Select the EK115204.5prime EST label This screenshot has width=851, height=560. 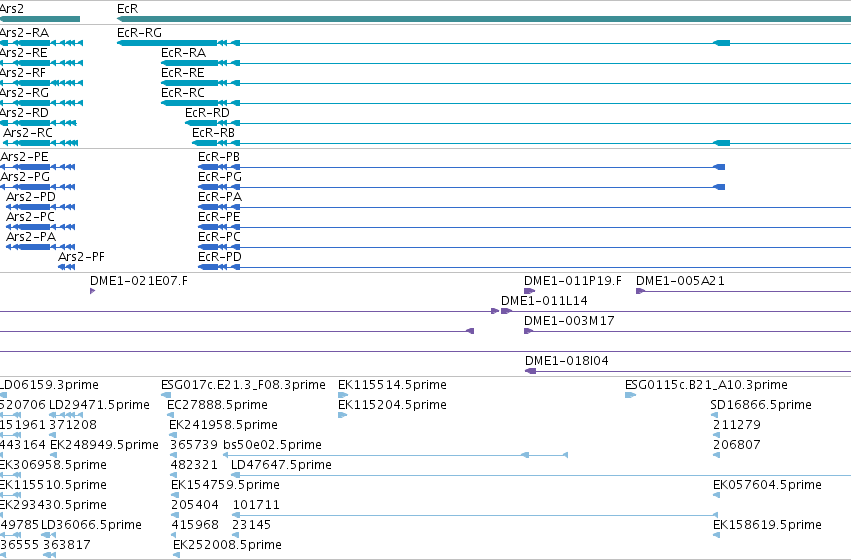(392, 405)
